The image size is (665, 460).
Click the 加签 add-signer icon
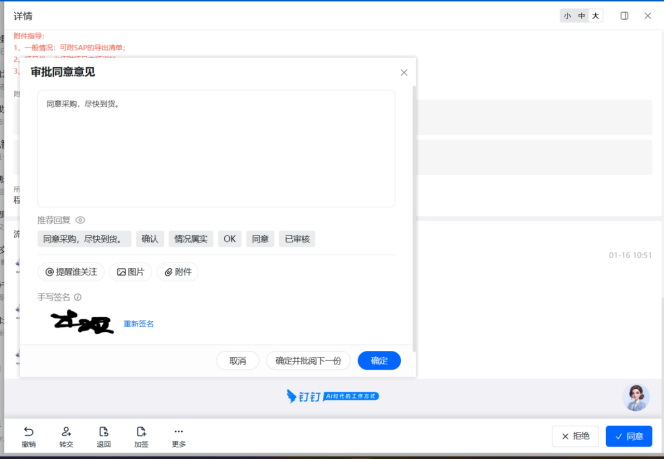click(141, 432)
